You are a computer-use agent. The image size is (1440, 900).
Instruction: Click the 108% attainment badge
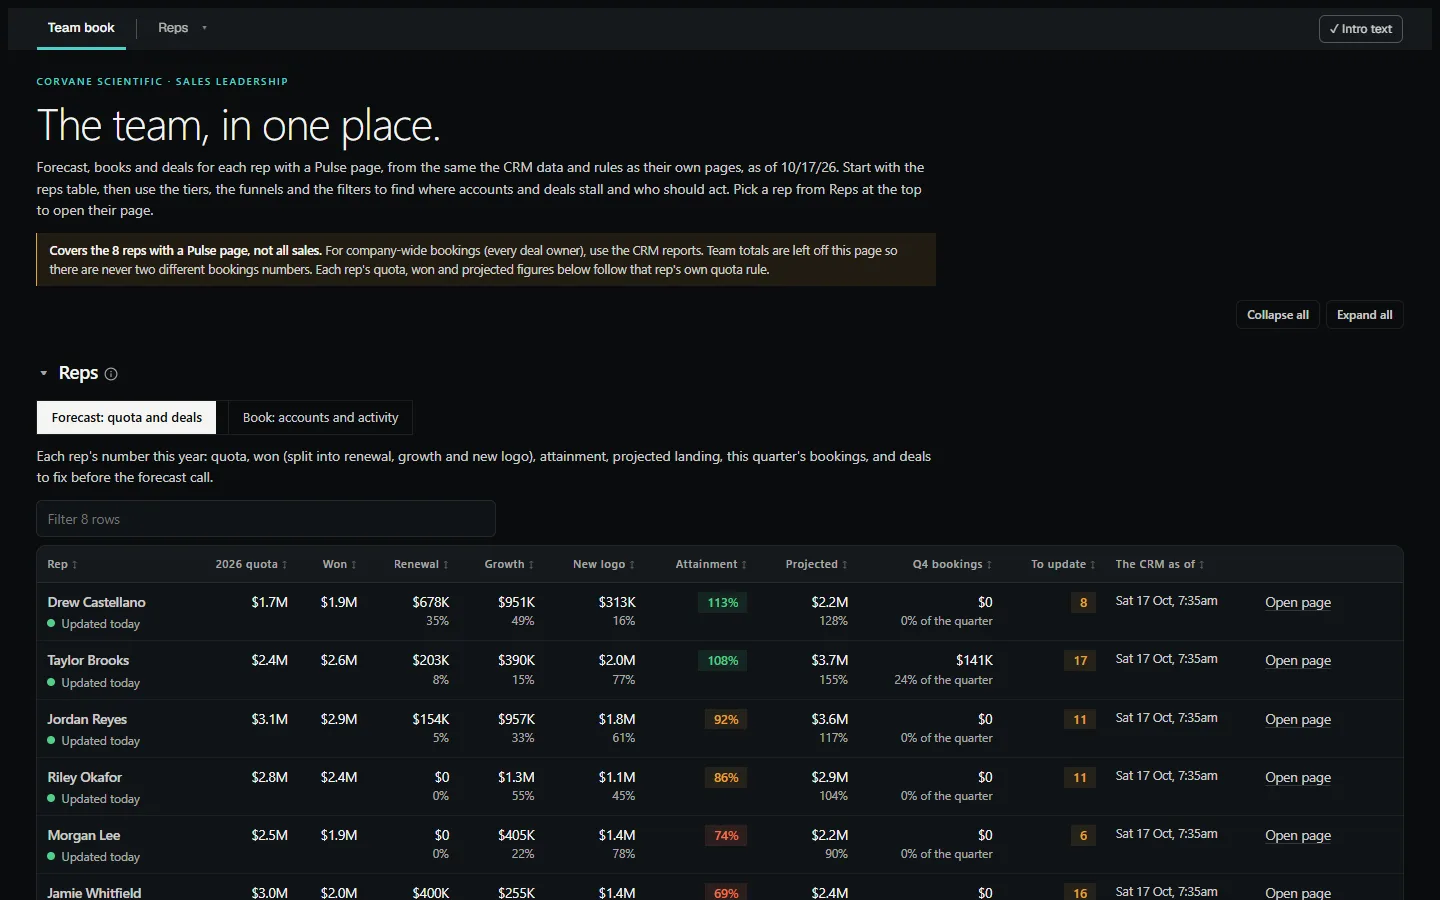(x=723, y=661)
